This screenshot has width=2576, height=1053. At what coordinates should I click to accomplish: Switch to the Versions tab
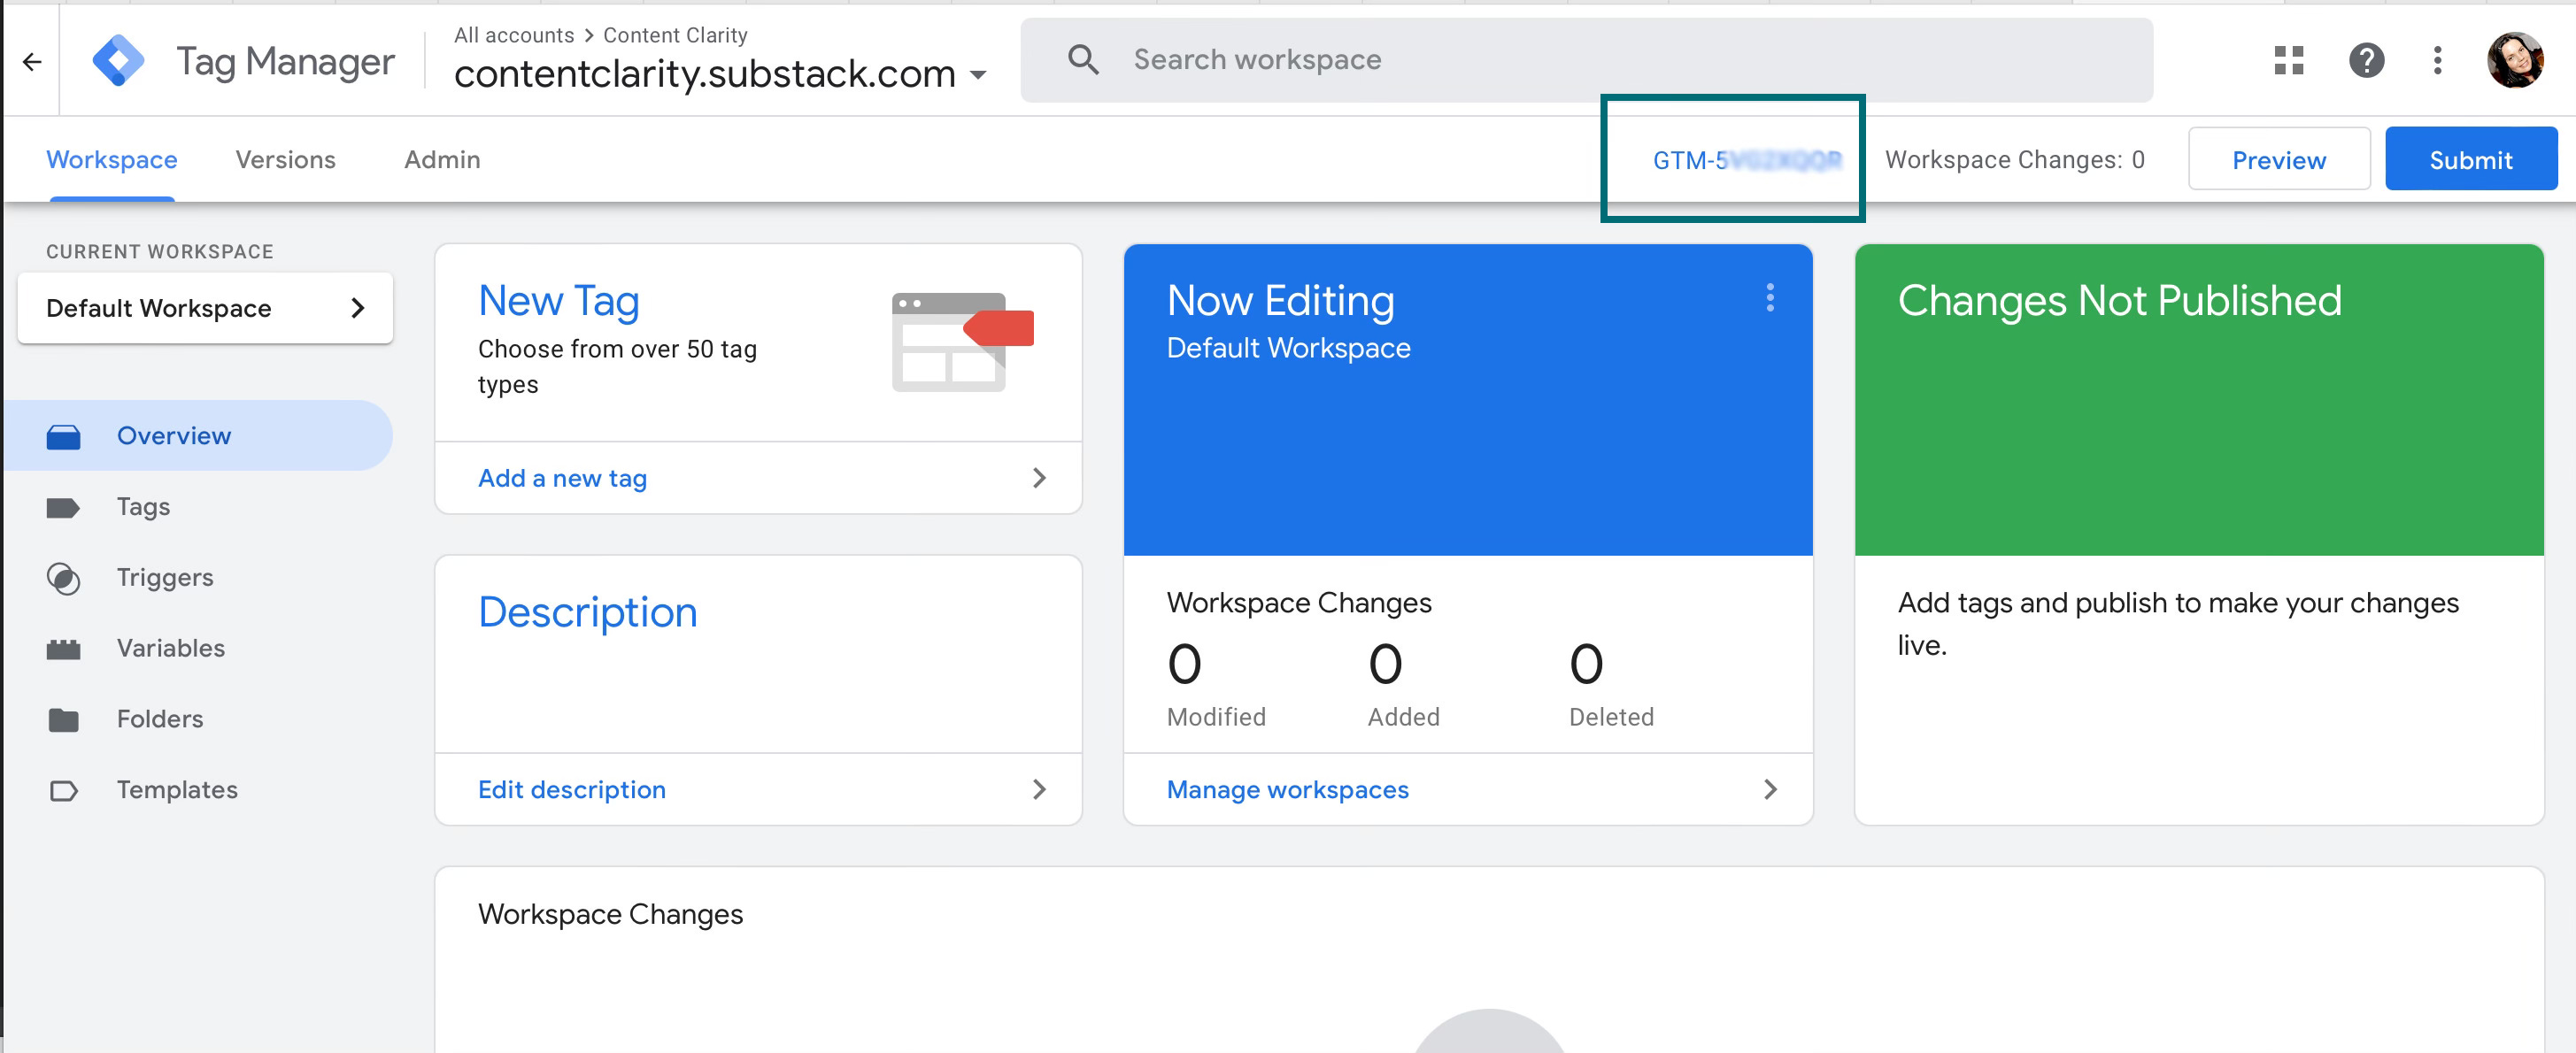(285, 160)
